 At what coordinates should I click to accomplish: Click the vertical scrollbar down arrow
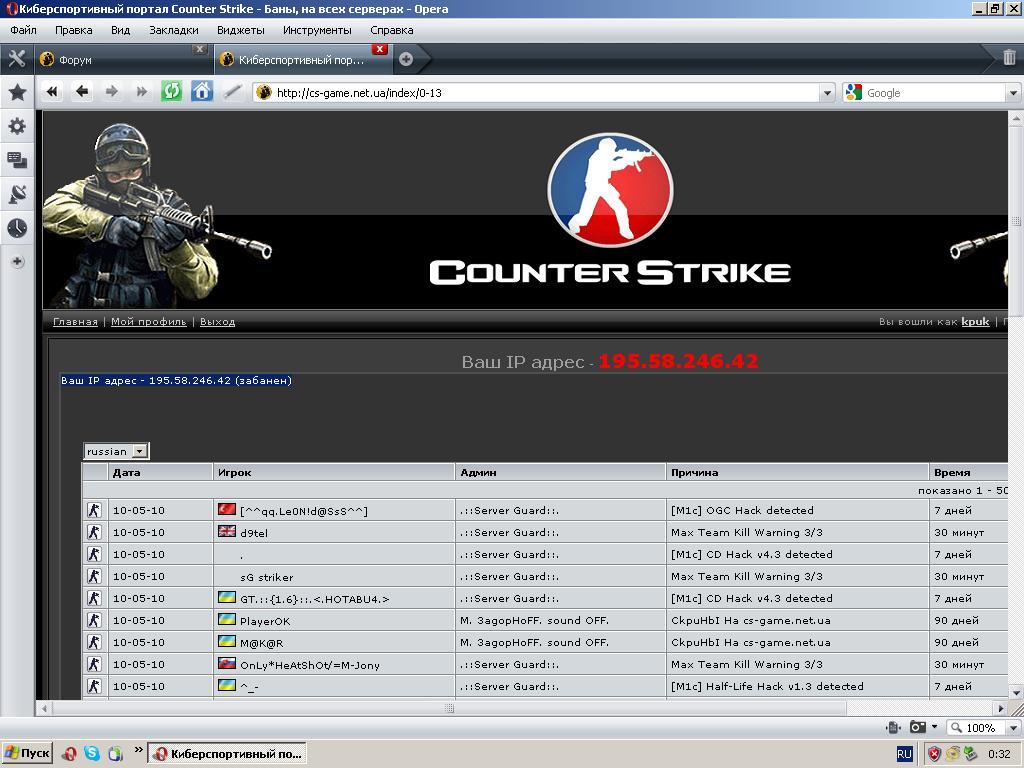[1016, 692]
